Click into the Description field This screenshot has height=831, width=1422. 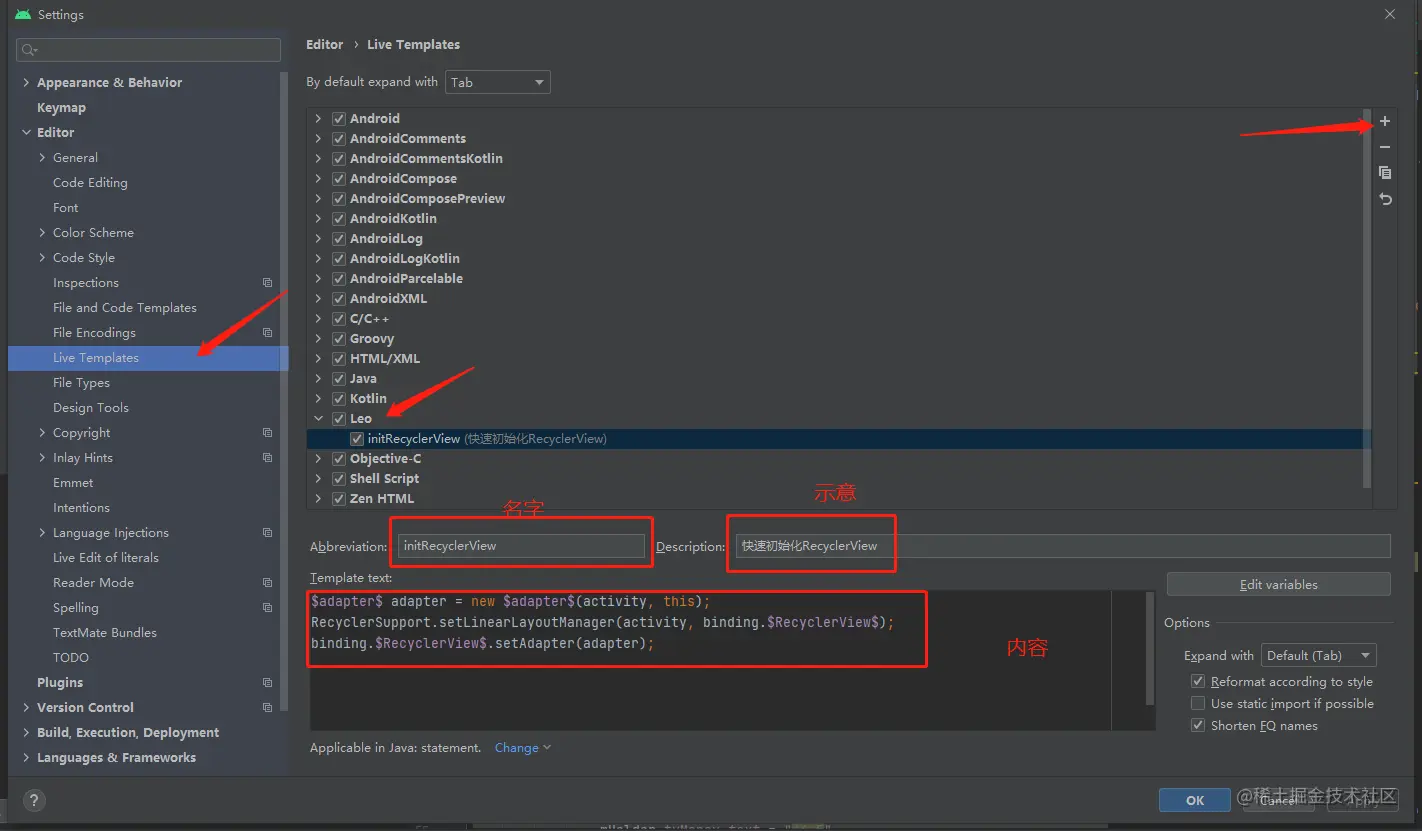[x=1063, y=546]
